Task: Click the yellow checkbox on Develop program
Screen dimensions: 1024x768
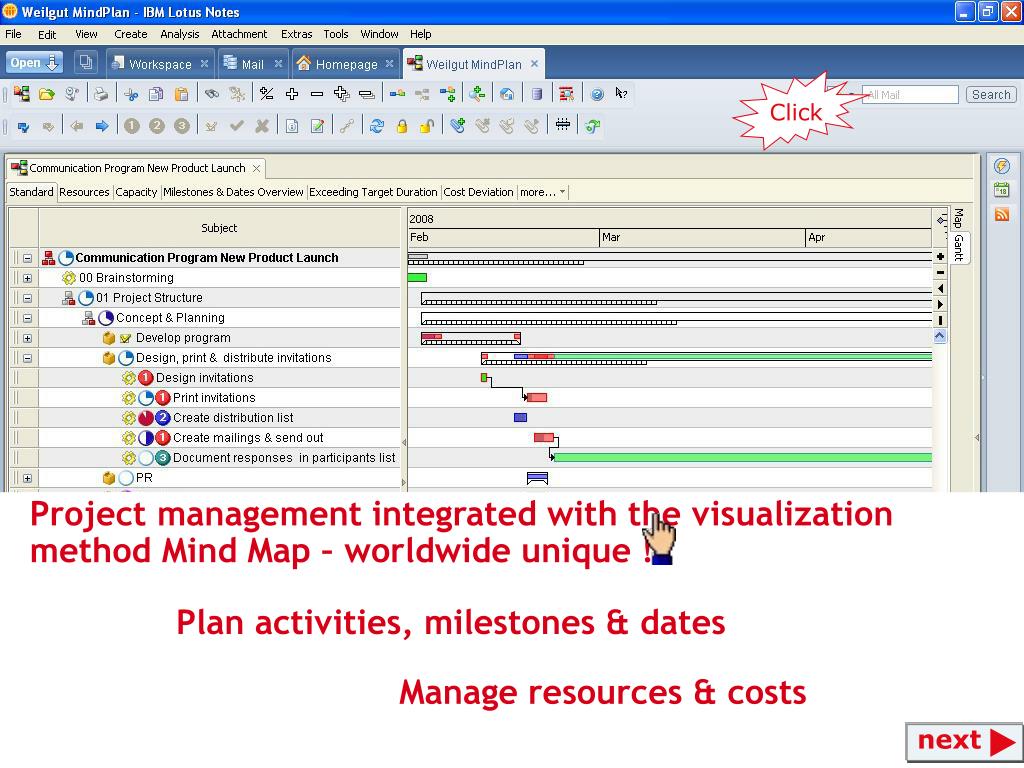Action: tap(125, 338)
